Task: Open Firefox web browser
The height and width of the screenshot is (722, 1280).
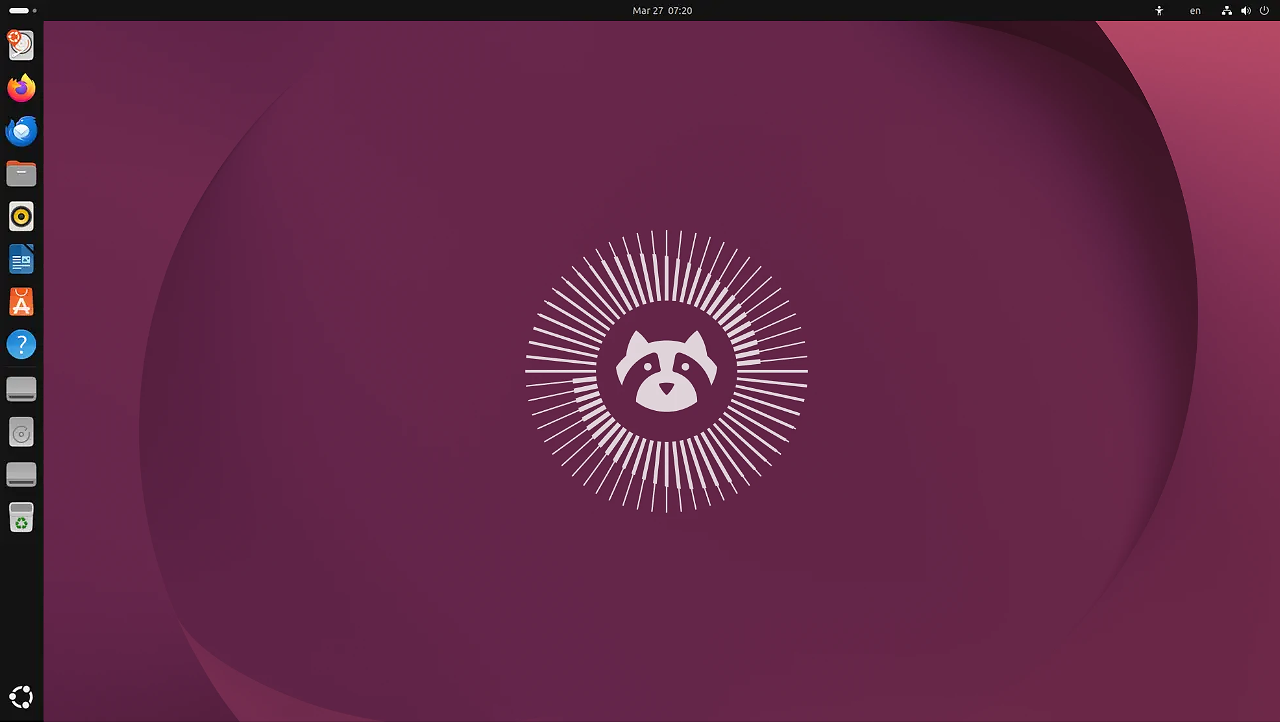Action: click(x=21, y=88)
